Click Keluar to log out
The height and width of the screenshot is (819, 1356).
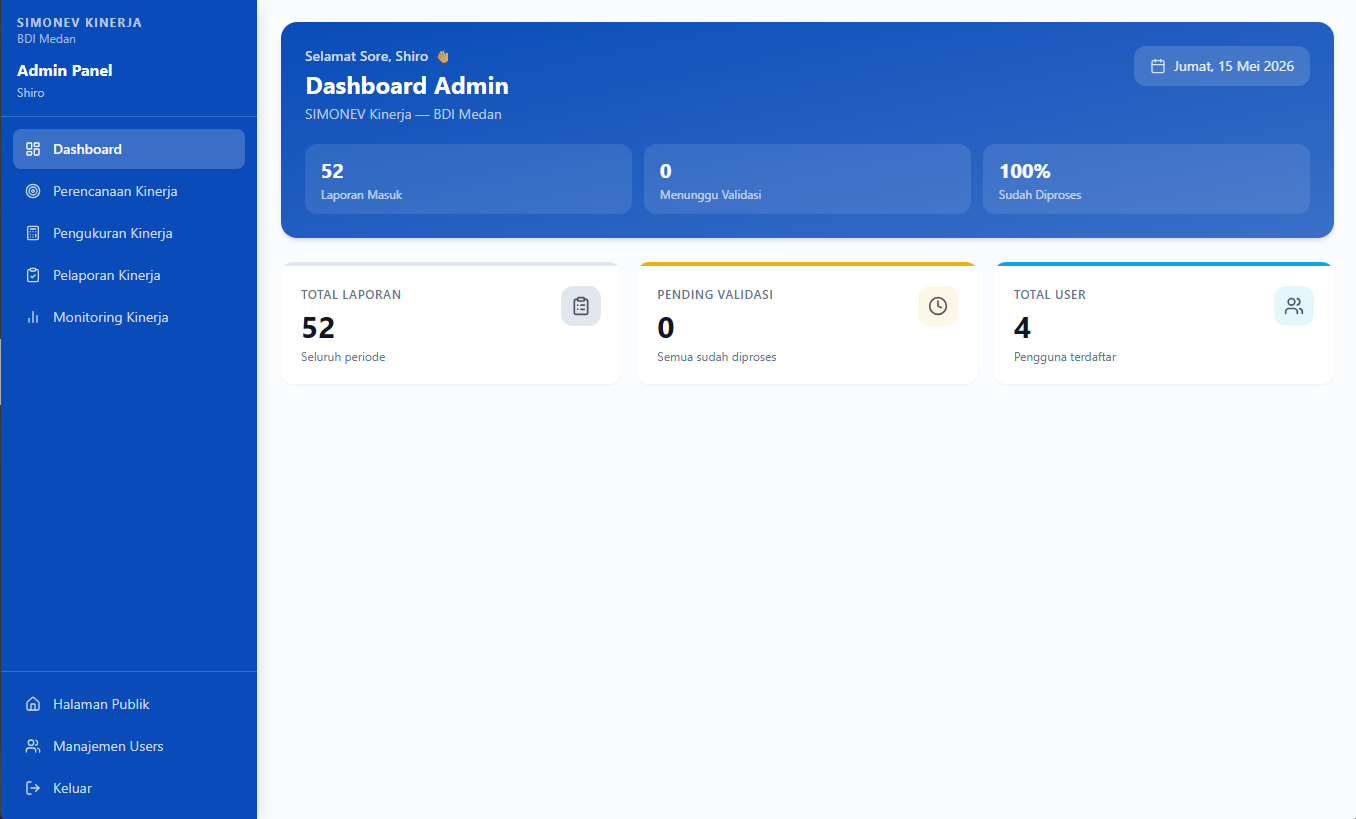(129, 788)
